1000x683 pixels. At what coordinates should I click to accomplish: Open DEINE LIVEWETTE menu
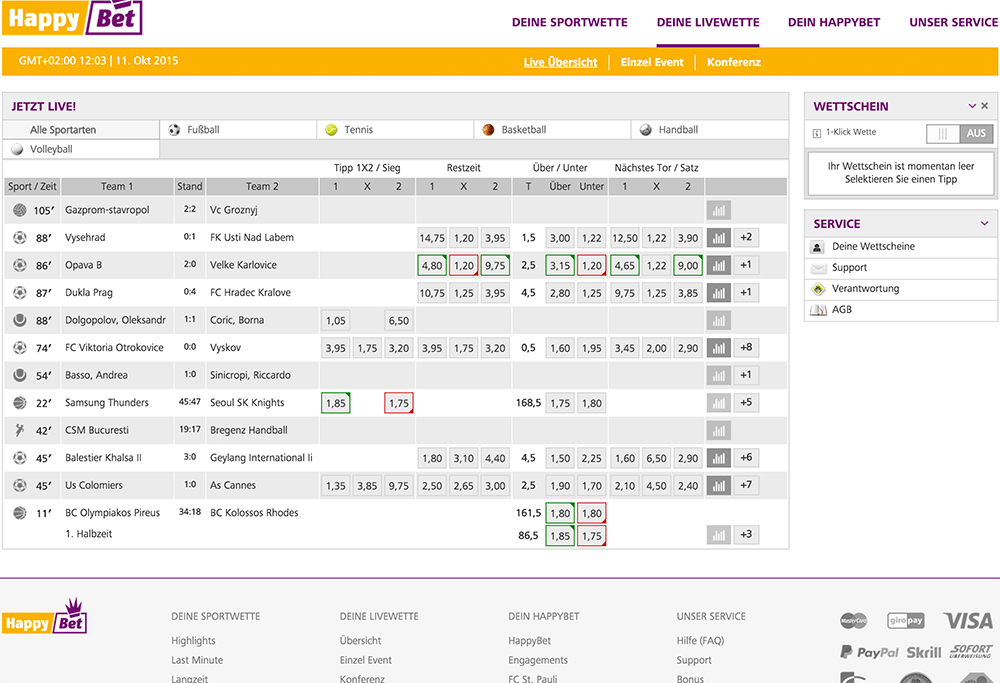[x=708, y=22]
